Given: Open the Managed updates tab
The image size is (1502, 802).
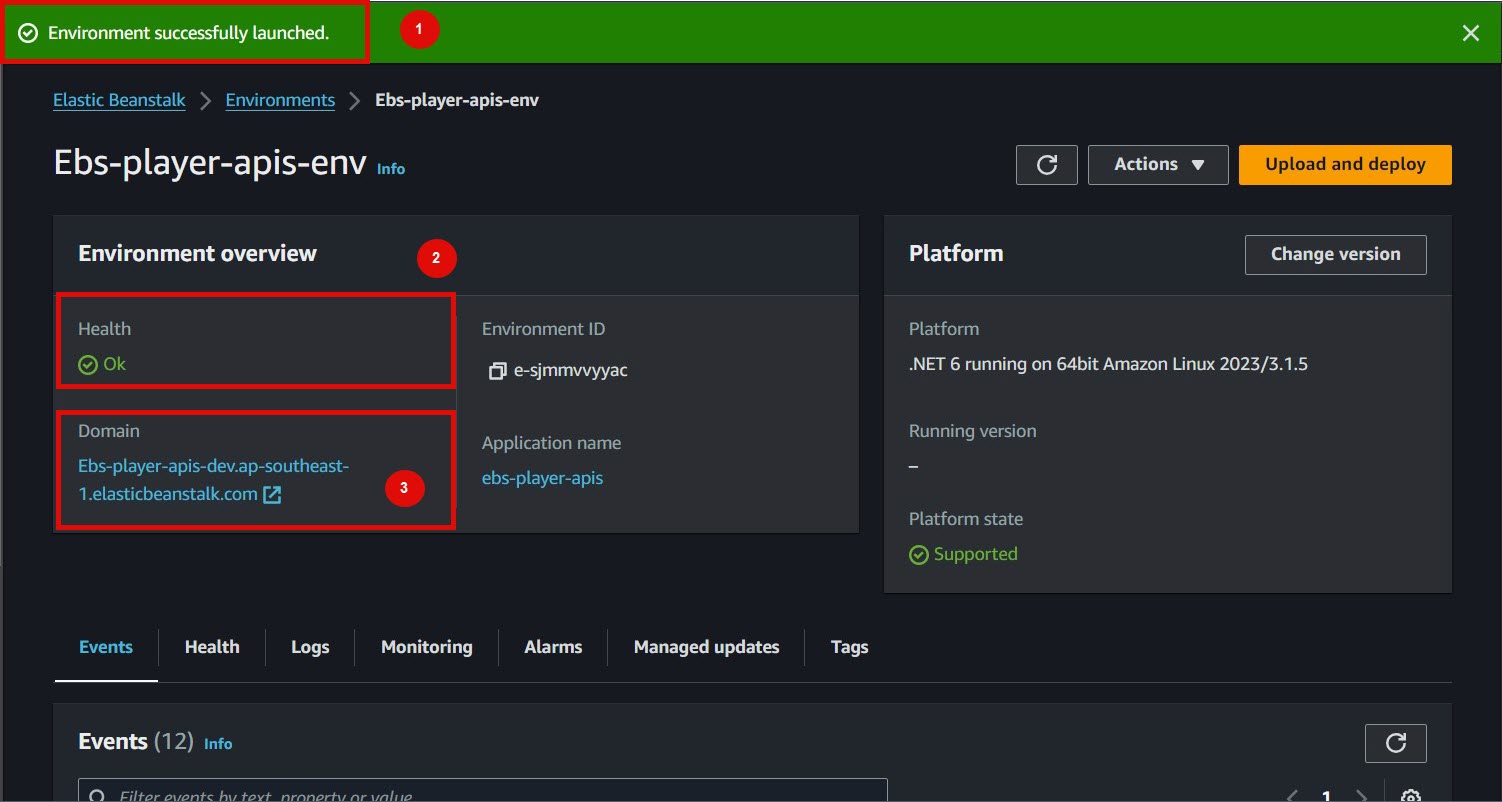Looking at the screenshot, I should [706, 647].
